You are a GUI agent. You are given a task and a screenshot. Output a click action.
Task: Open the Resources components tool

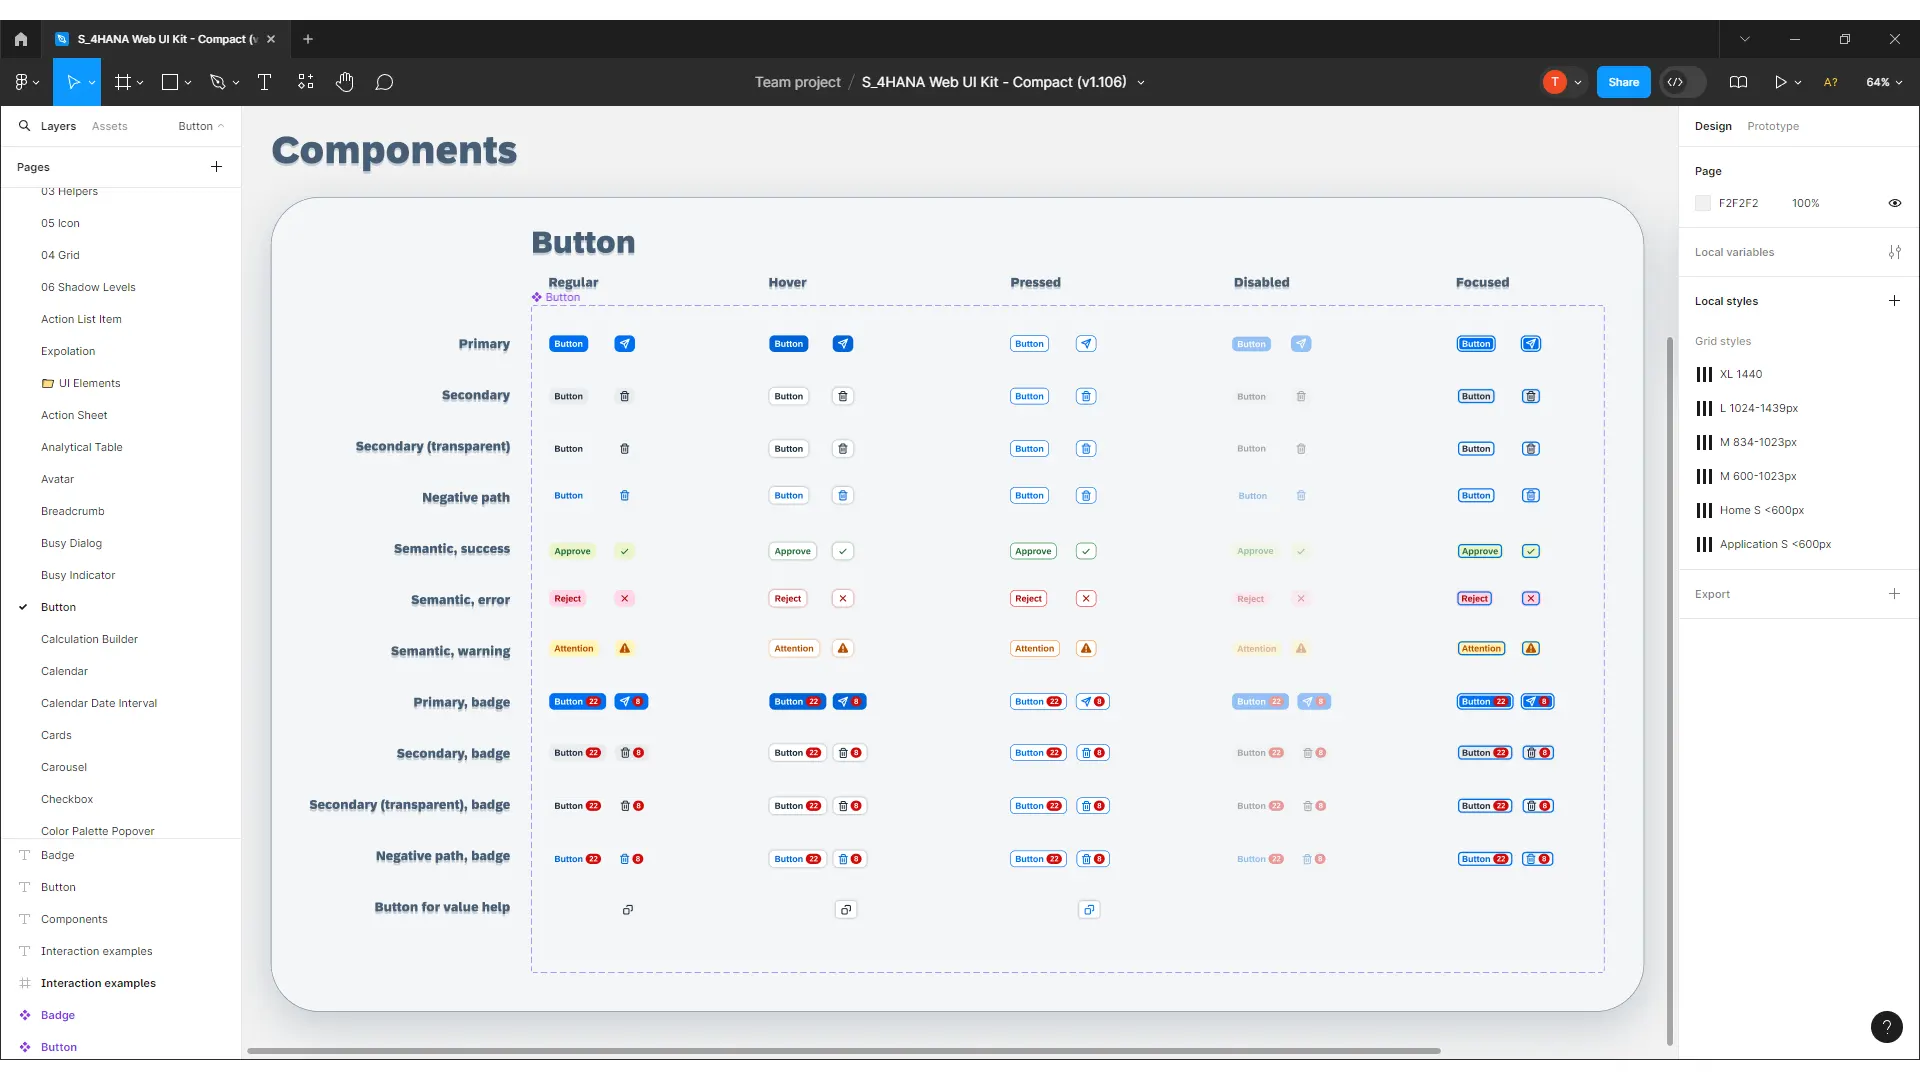pos(306,82)
